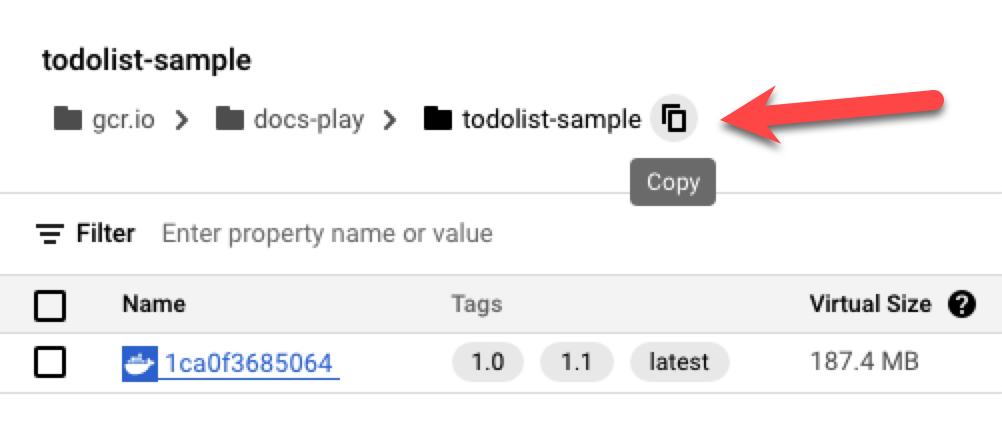Open the gcr.io breadcrumb
The height and width of the screenshot is (434, 1002).
point(124,121)
